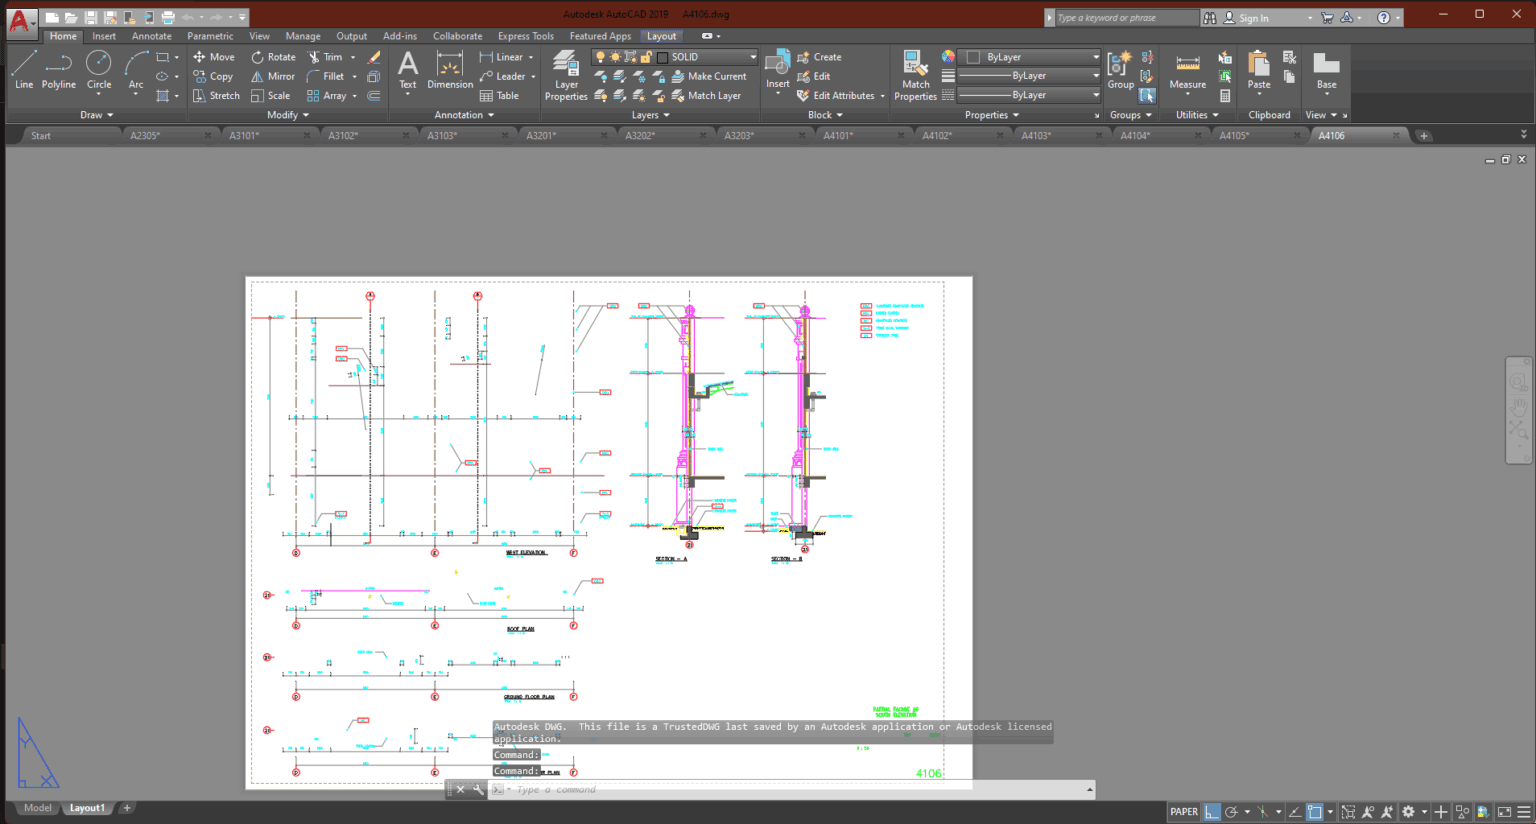
Task: Launch the Measure tool
Action: coord(1186,70)
